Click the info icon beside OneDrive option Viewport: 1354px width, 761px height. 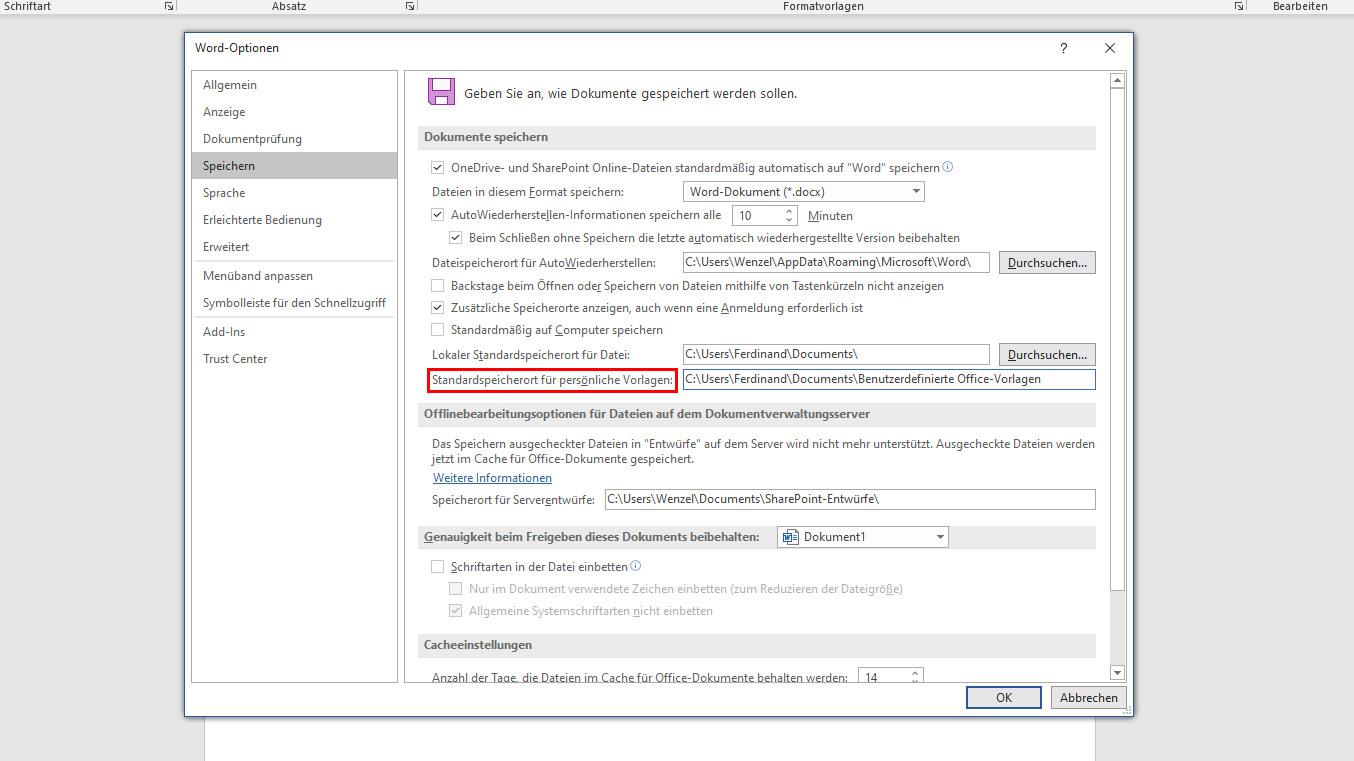pos(948,167)
